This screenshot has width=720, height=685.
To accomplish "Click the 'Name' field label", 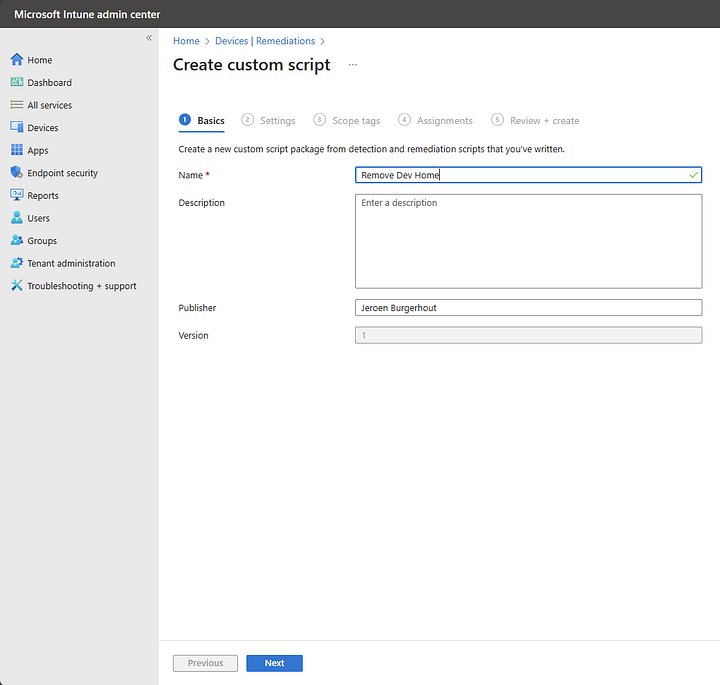I will tap(191, 175).
